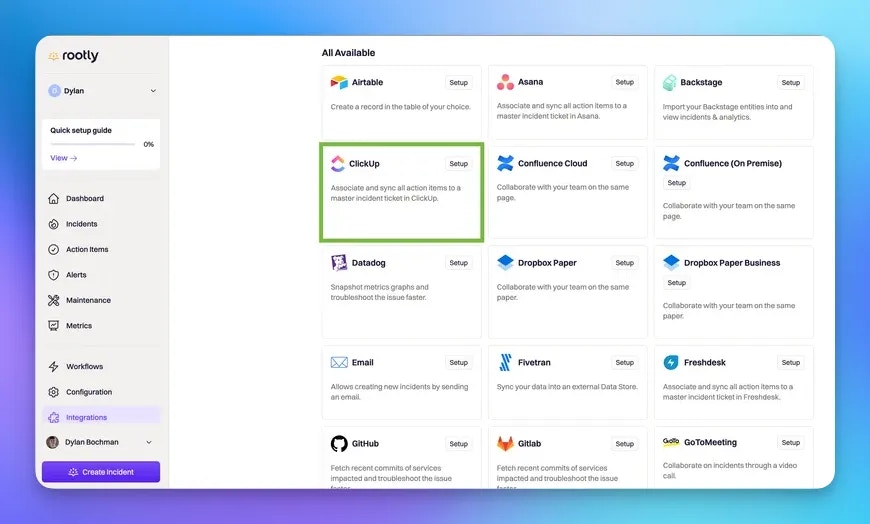Viewport: 870px width, 524px height.
Task: Click the Integrations puzzle icon
Action: (x=53, y=417)
